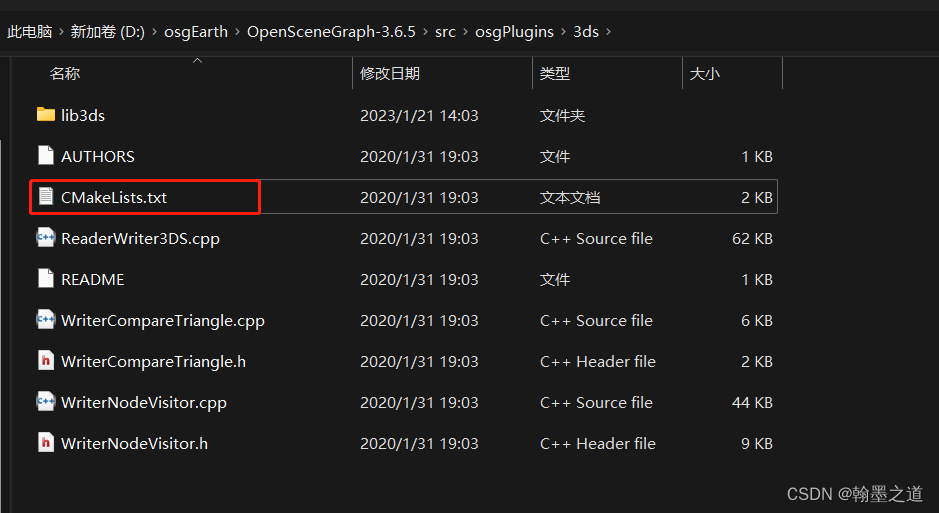Image resolution: width=939 pixels, height=513 pixels.
Task: Expand the chevron after osgEarth breadcrumb
Action: tap(238, 32)
